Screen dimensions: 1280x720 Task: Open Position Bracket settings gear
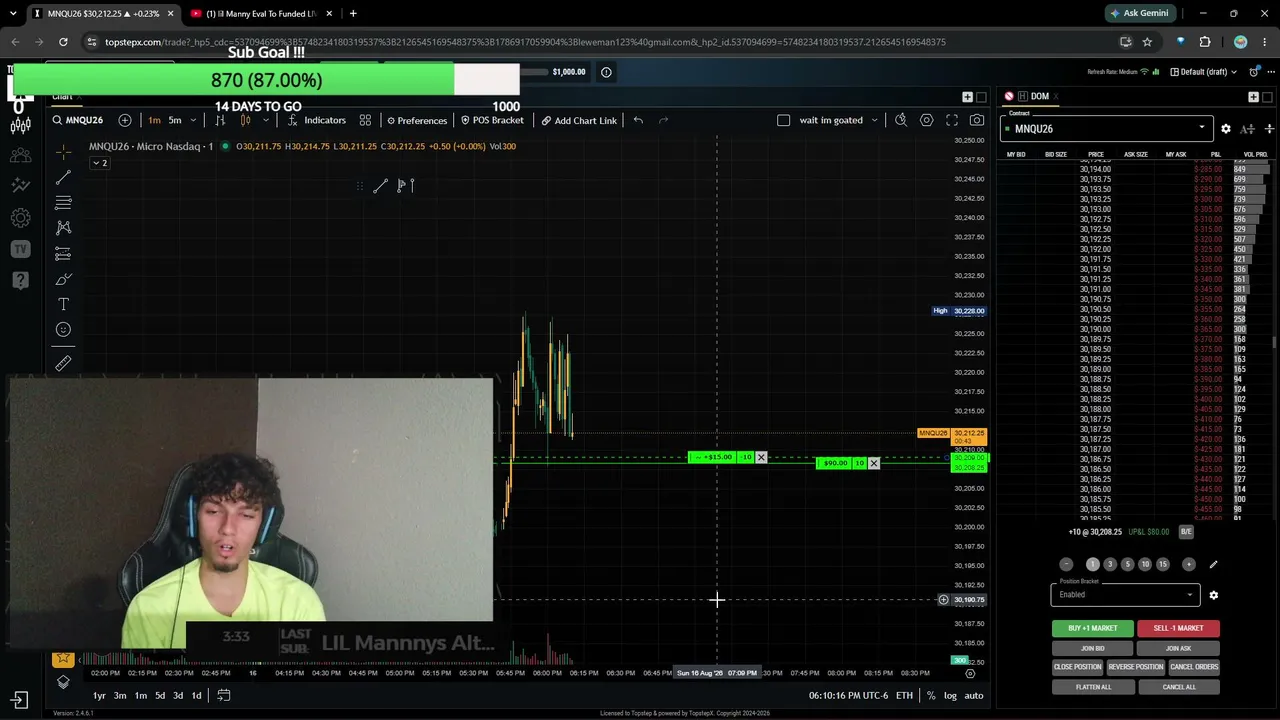coord(1213,595)
